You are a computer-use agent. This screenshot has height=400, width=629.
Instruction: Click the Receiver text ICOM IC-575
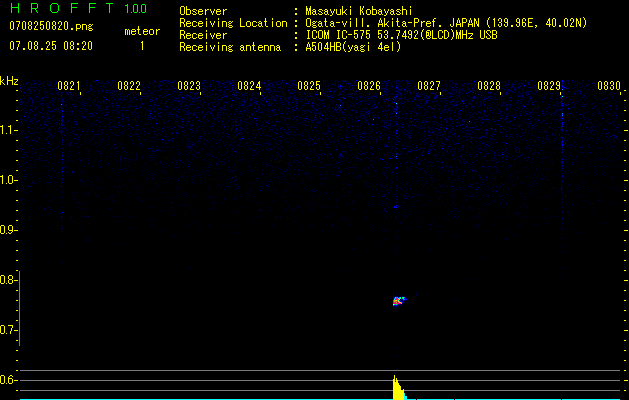click(339, 35)
